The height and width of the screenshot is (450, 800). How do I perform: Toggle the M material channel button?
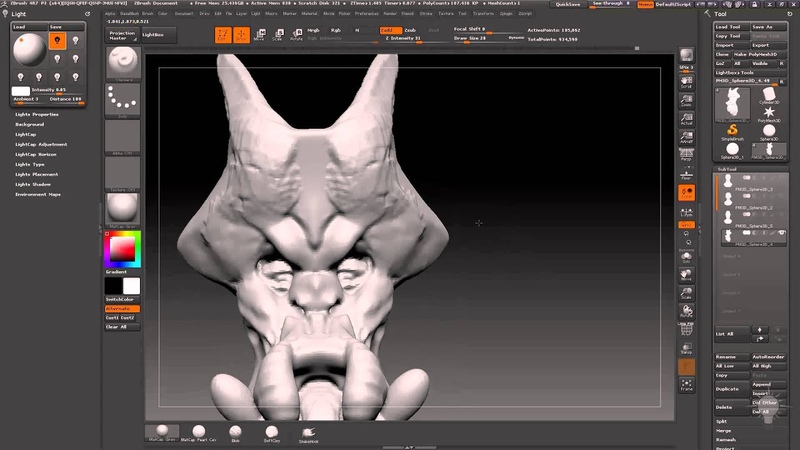point(357,30)
